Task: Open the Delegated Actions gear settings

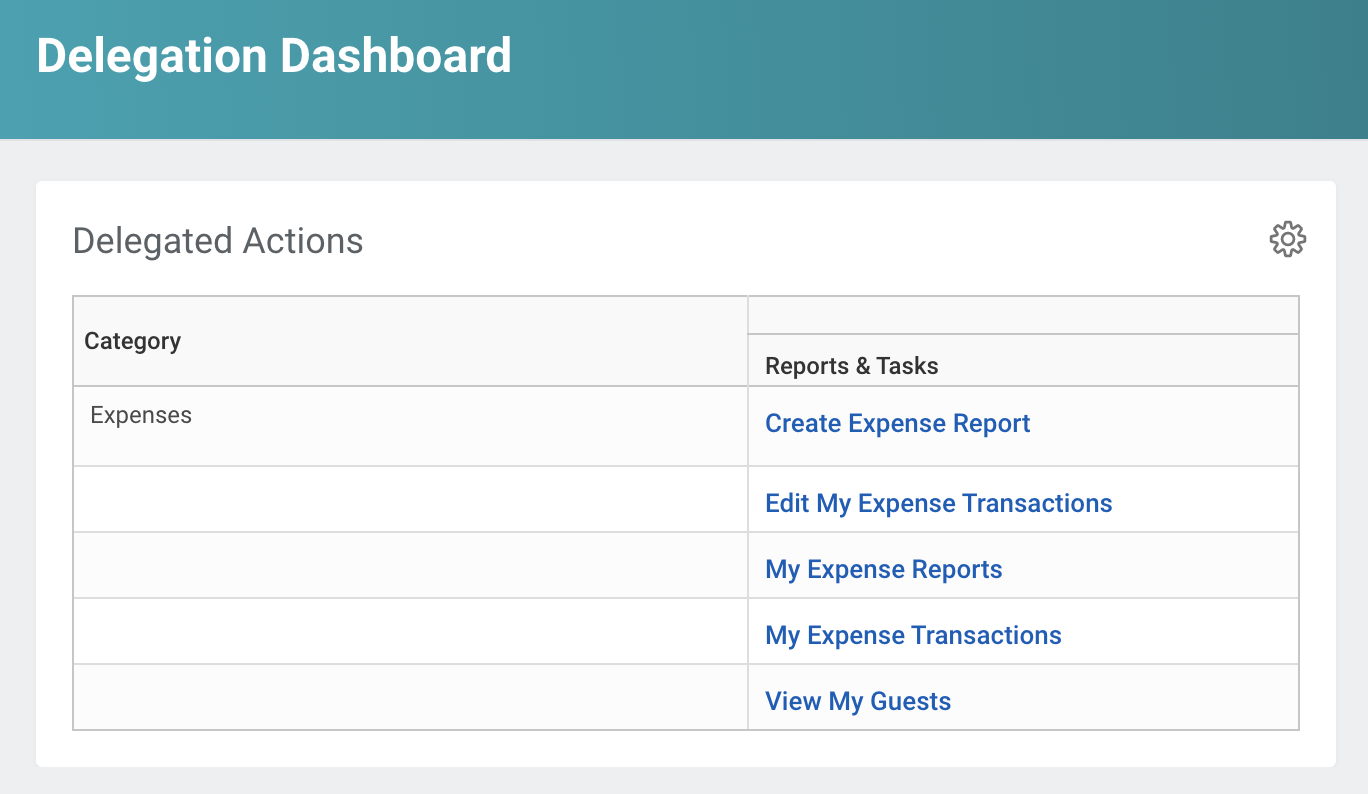Action: 1287,240
